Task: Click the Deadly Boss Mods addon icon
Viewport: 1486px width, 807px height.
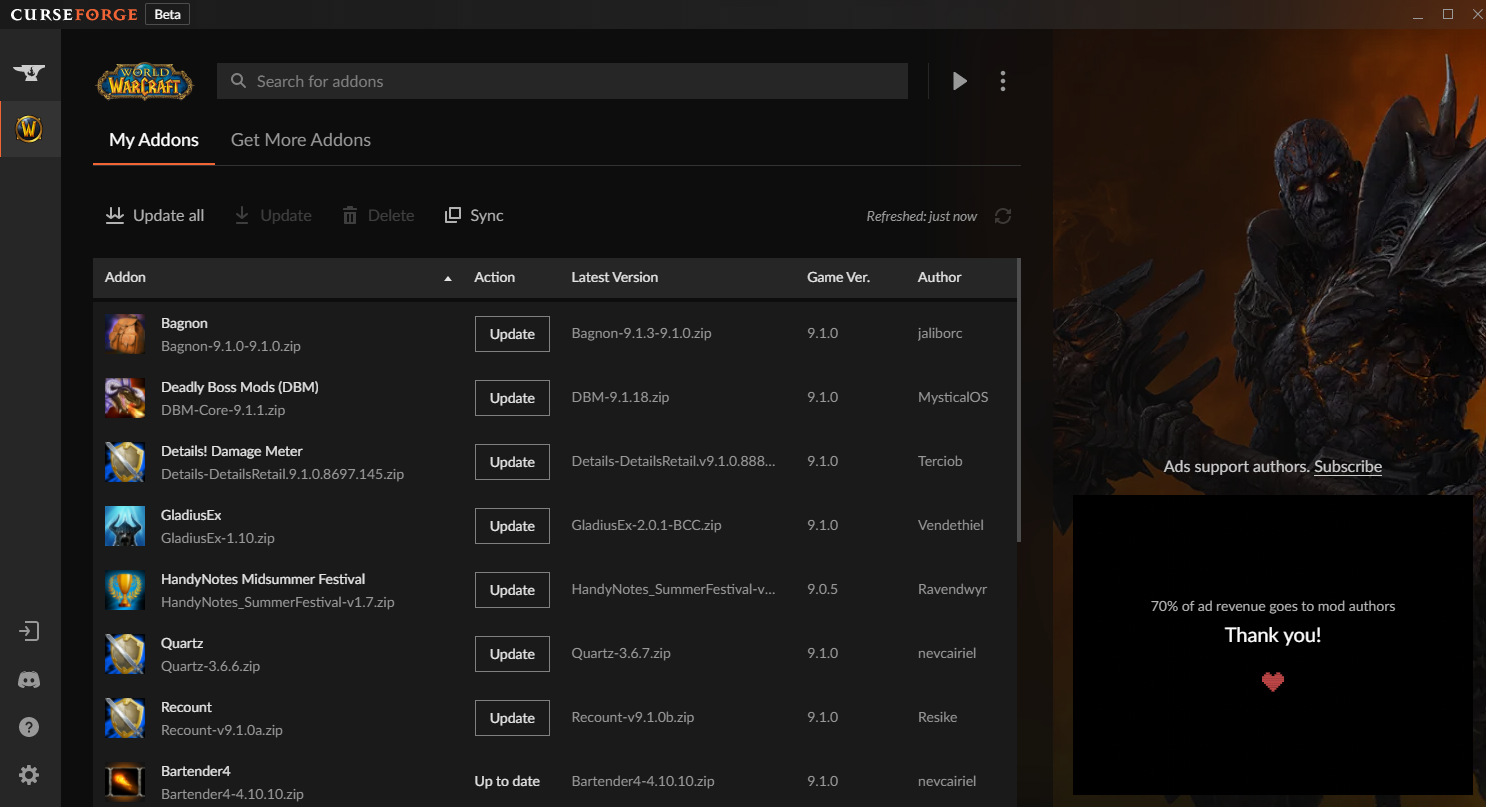Action: click(125, 398)
